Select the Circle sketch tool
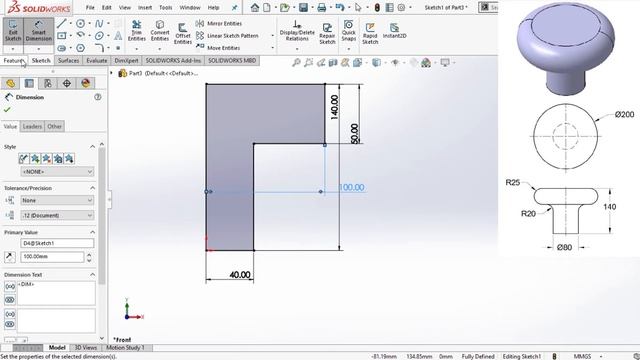 pyautogui.click(x=80, y=24)
